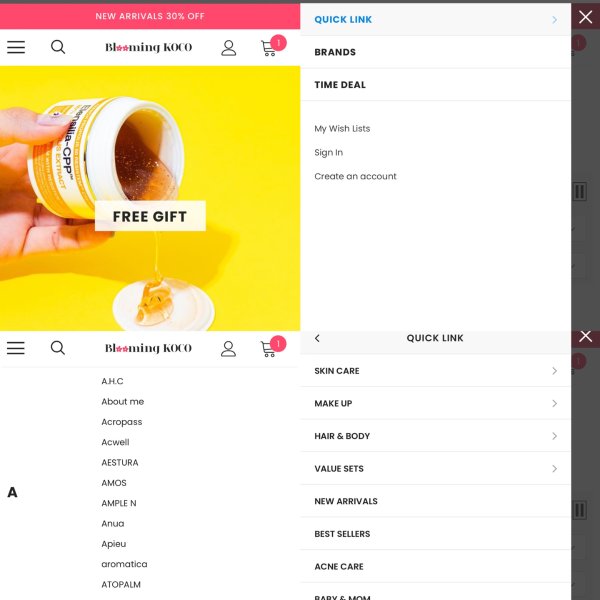This screenshot has width=600, height=600.
Task: Open the ATOPALM brand link
Action: [x=121, y=584]
